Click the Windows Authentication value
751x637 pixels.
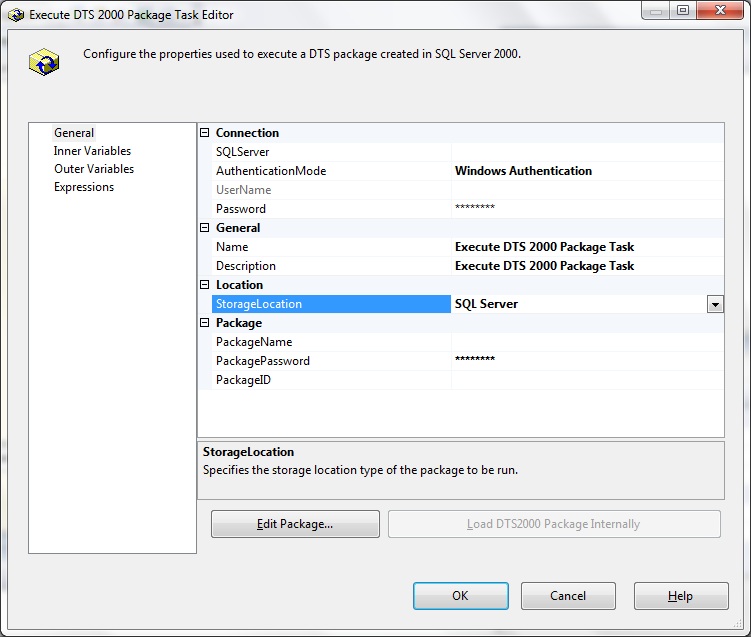(523, 171)
